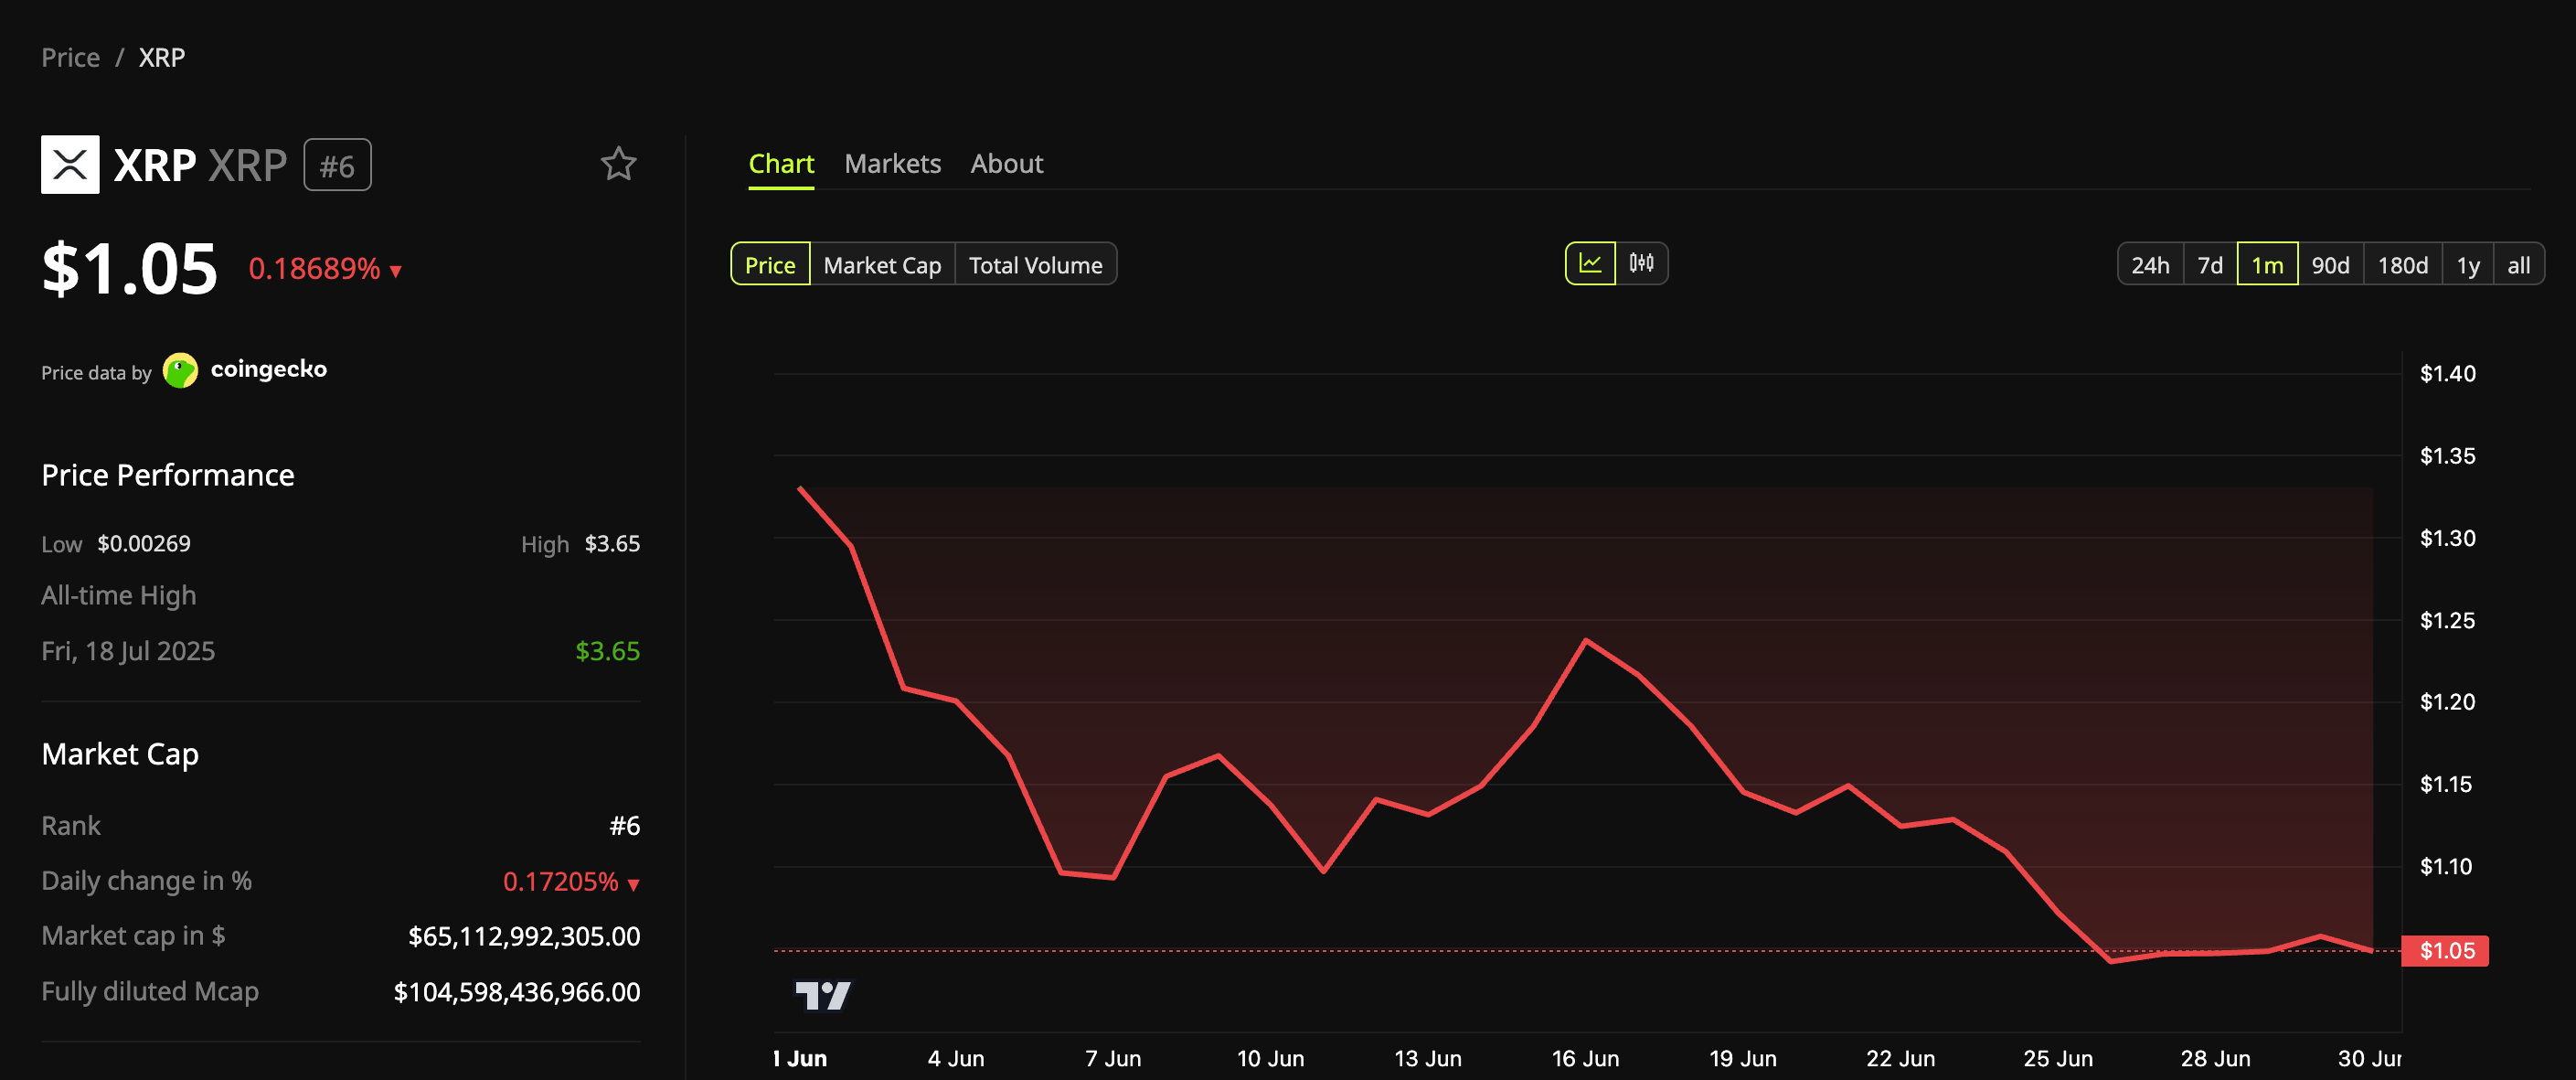Set chart range to 1m

click(2267, 265)
